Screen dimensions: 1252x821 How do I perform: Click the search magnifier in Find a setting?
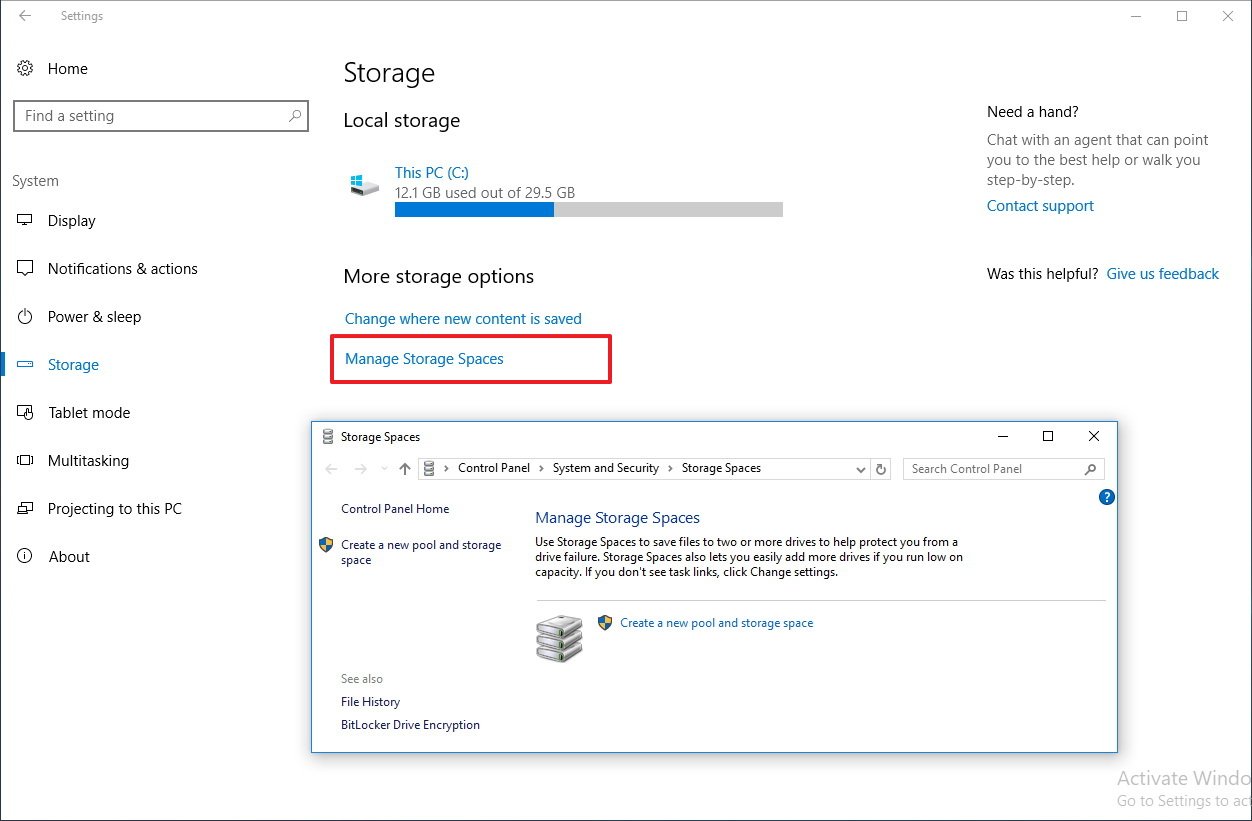pyautogui.click(x=294, y=116)
